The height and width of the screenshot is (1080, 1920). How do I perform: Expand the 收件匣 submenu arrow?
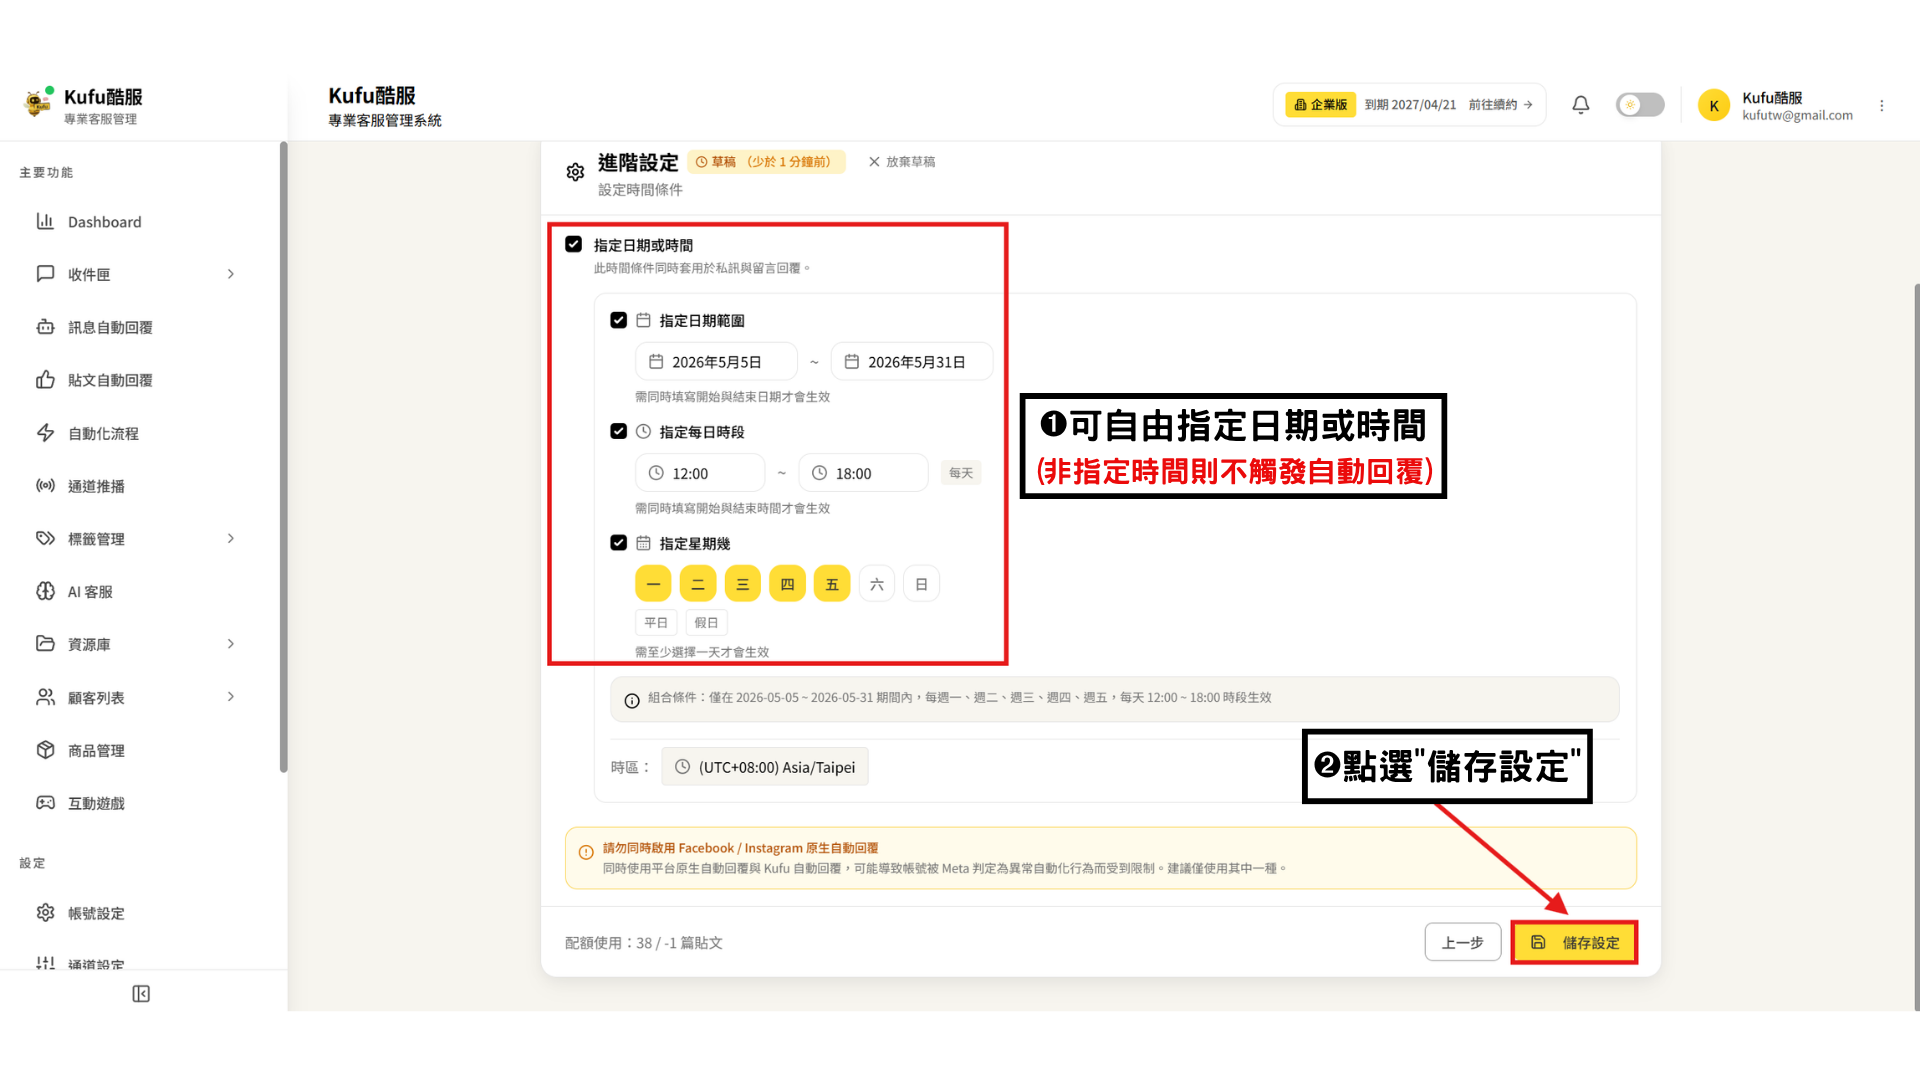pyautogui.click(x=231, y=274)
